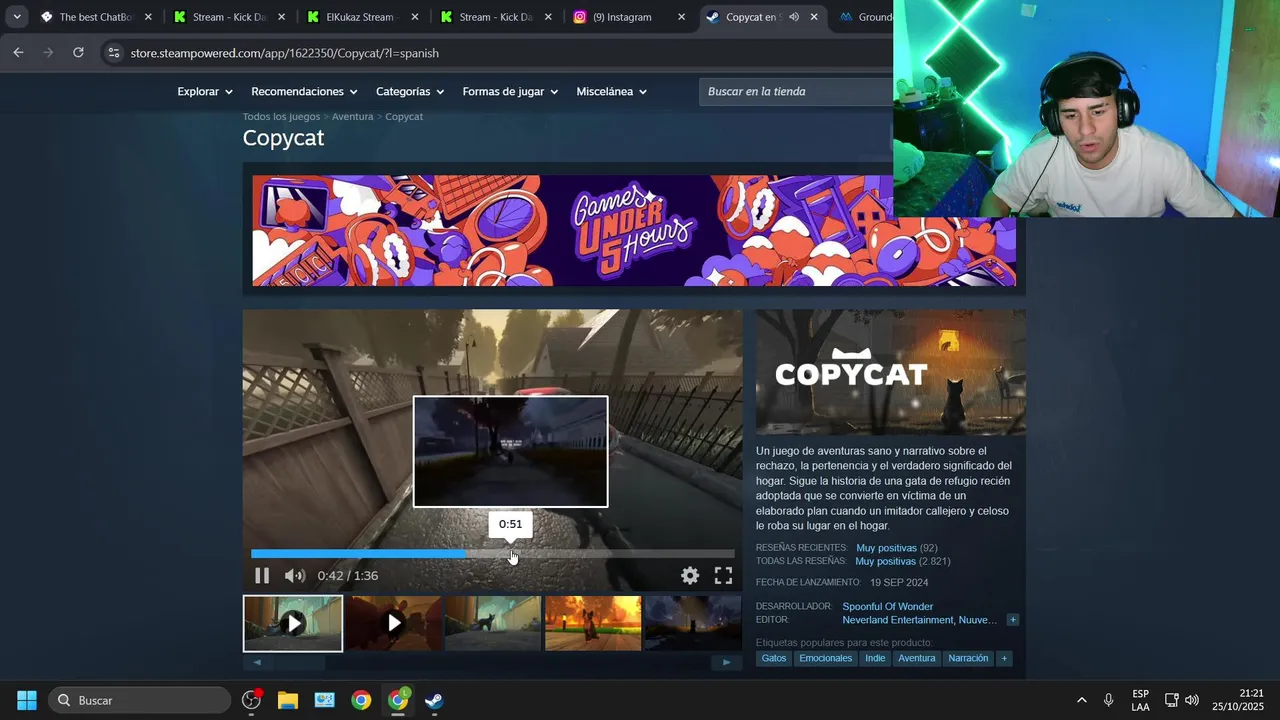Pause the Copycat trailer video
1280x720 pixels.
pyautogui.click(x=262, y=576)
